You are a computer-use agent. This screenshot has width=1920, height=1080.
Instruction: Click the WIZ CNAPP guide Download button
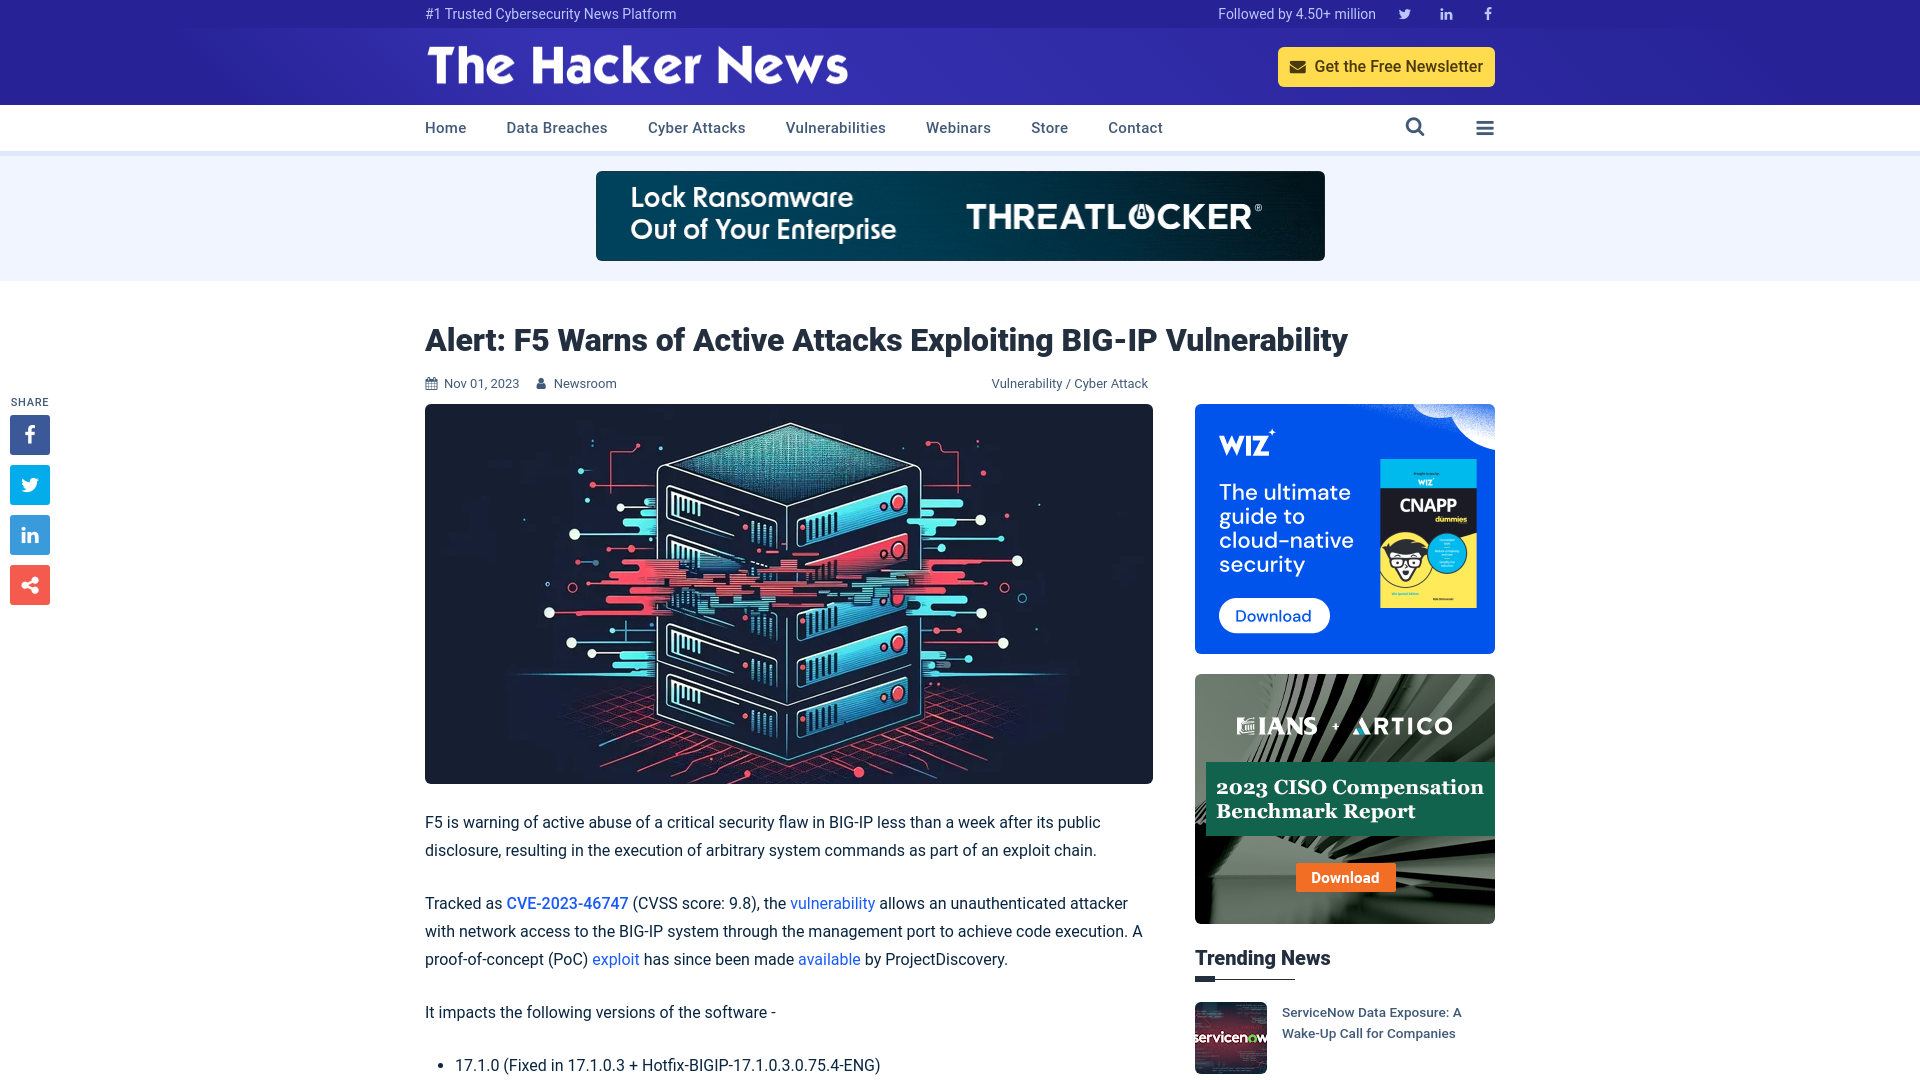tap(1273, 615)
